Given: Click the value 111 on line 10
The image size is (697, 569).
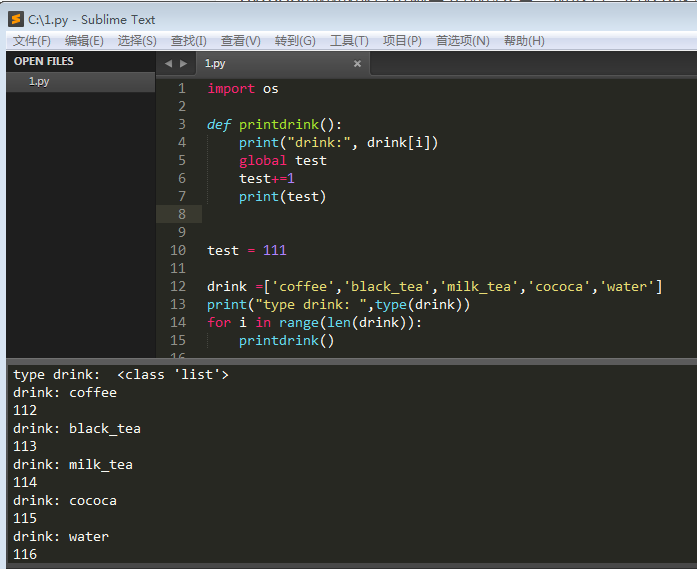Looking at the screenshot, I should pos(274,250).
